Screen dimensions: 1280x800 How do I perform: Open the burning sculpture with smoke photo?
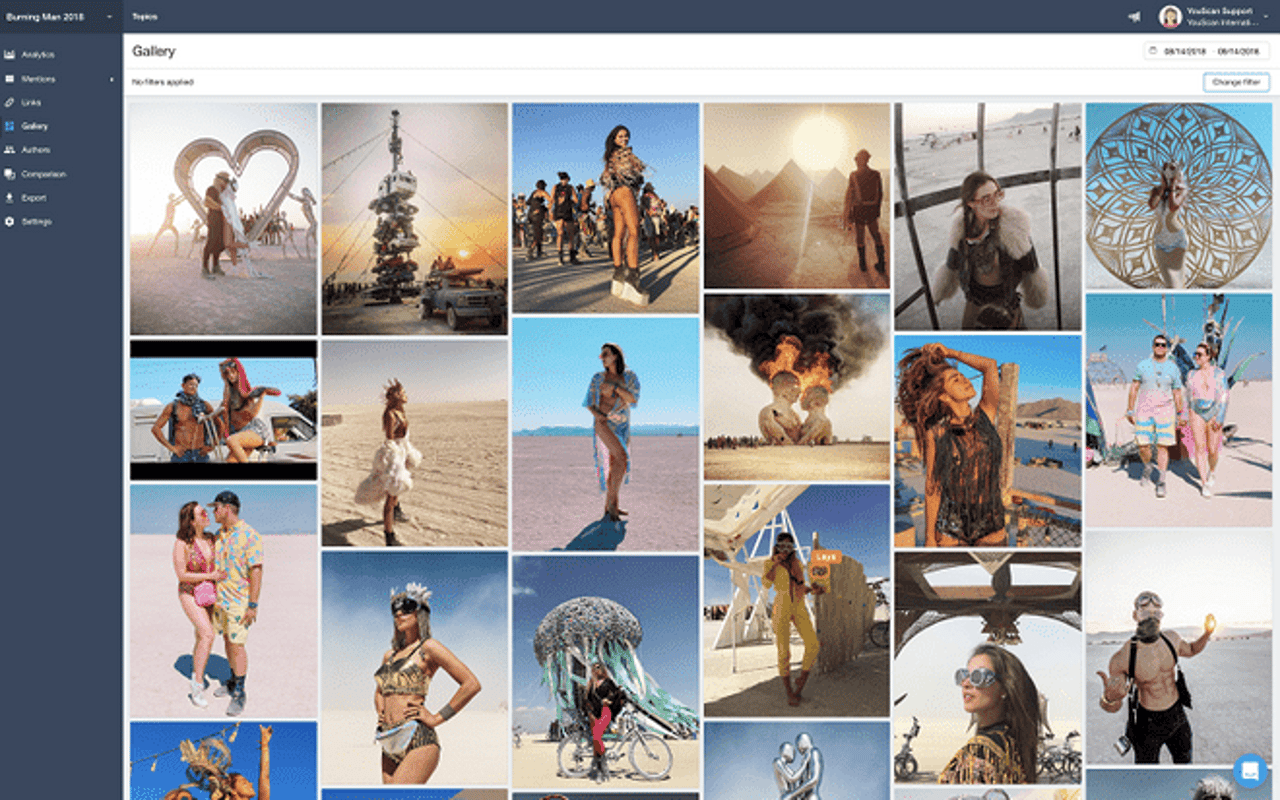(x=796, y=387)
